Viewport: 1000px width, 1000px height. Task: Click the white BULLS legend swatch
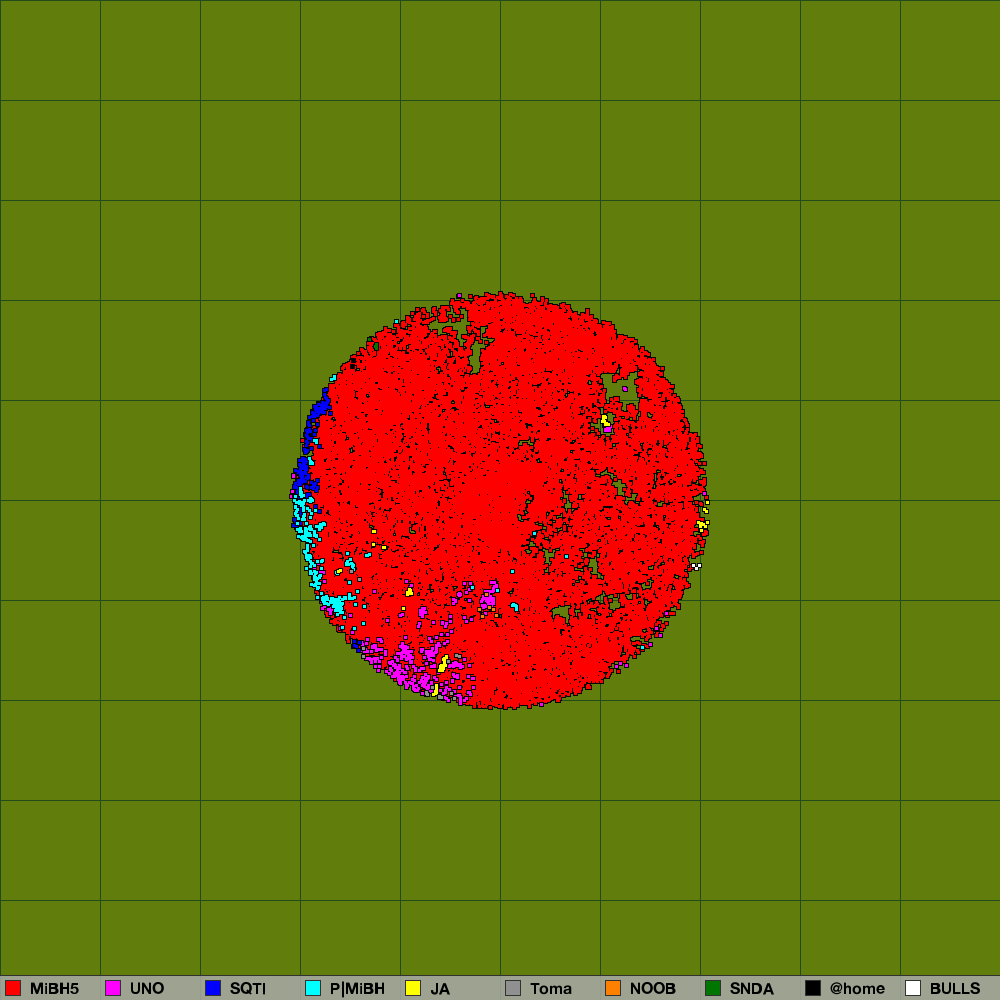click(913, 988)
